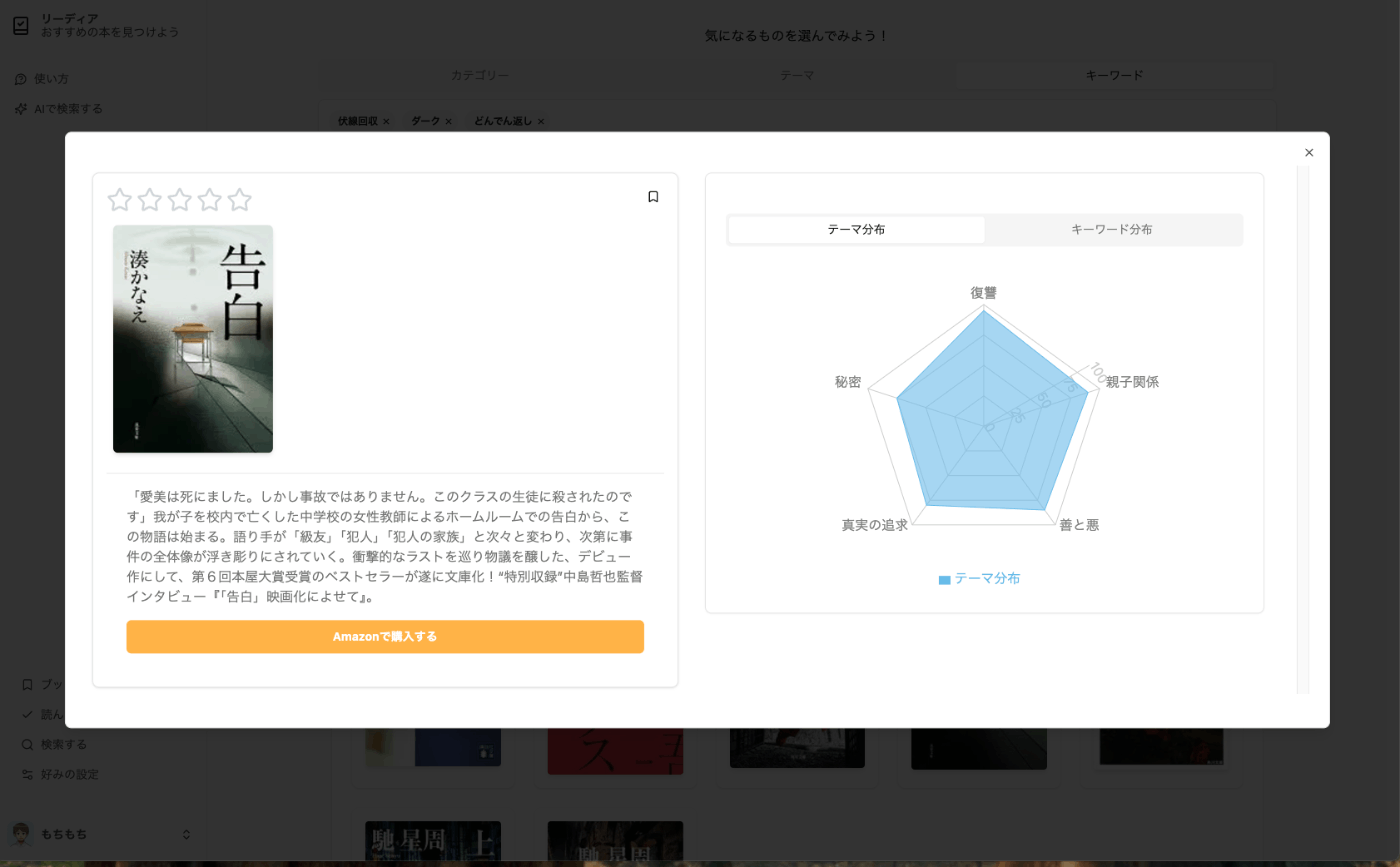Click the もちもち user avatar

21,834
